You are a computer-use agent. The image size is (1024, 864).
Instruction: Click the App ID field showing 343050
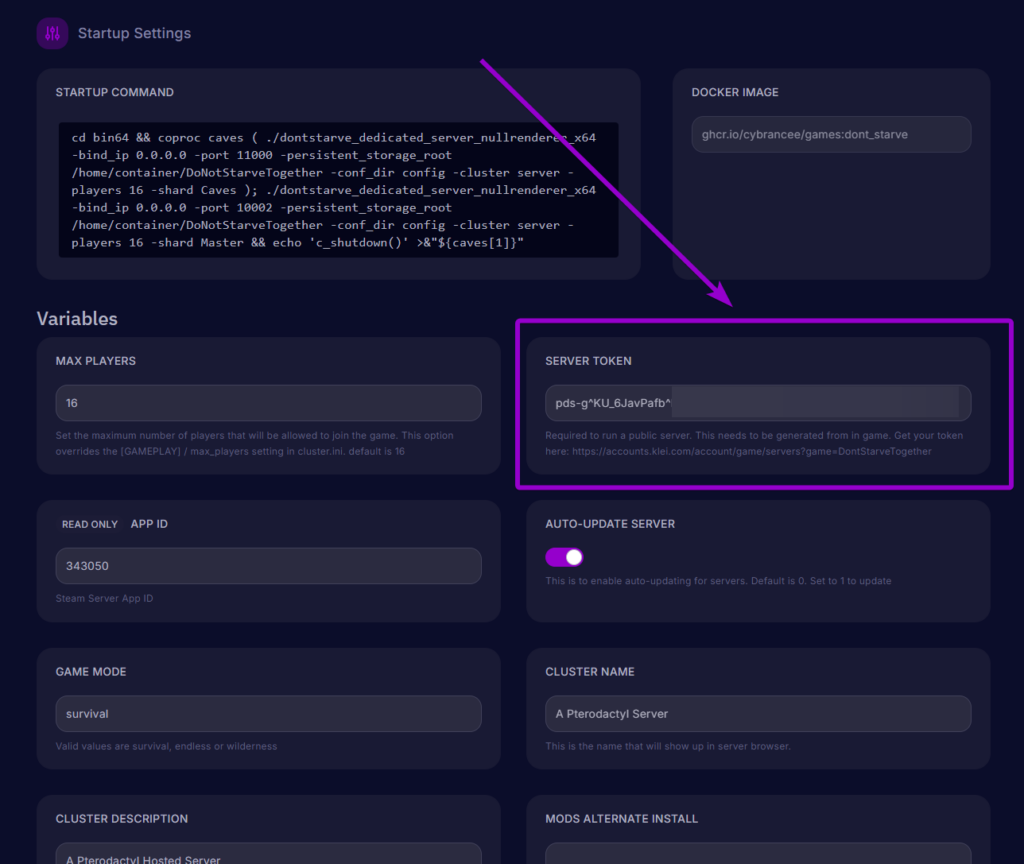pos(268,566)
